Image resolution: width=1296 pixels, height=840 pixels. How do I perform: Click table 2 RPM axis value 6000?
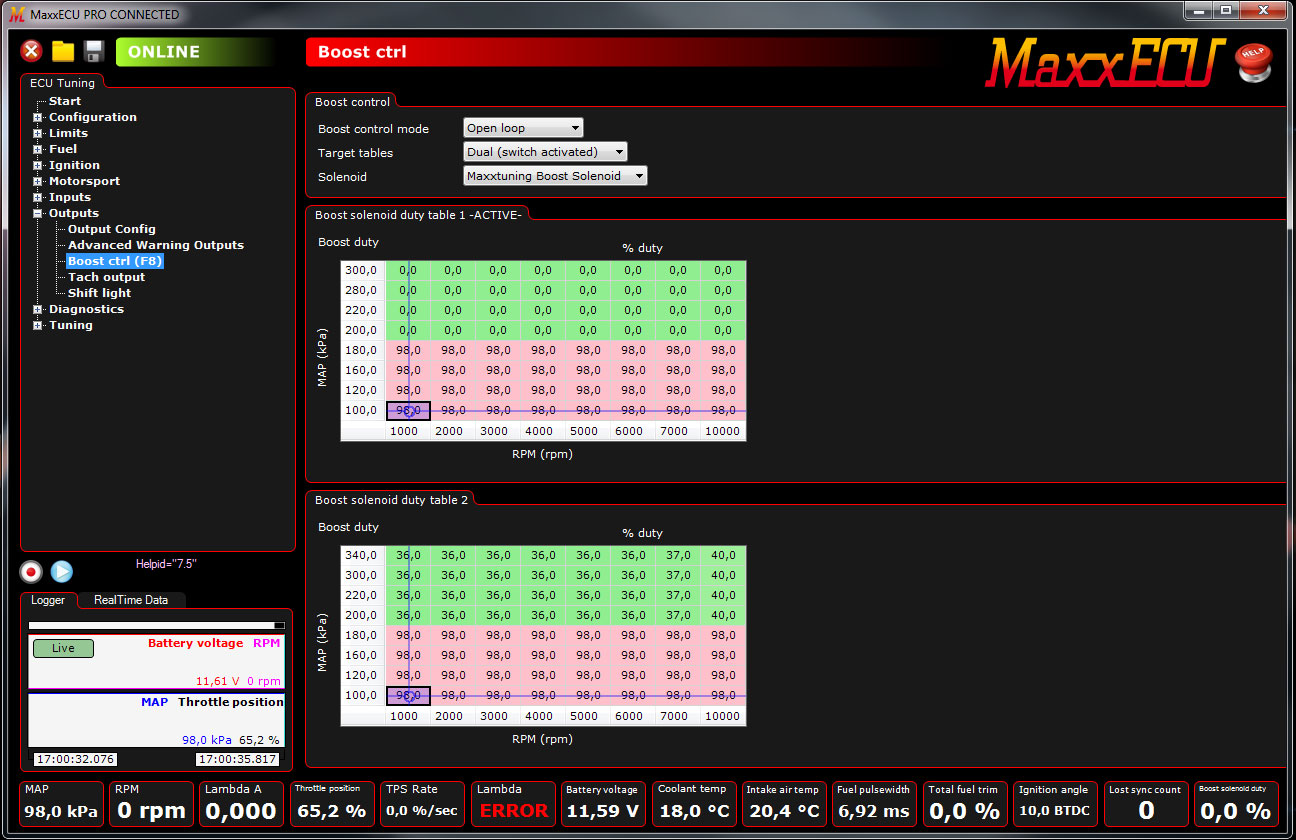[x=633, y=716]
